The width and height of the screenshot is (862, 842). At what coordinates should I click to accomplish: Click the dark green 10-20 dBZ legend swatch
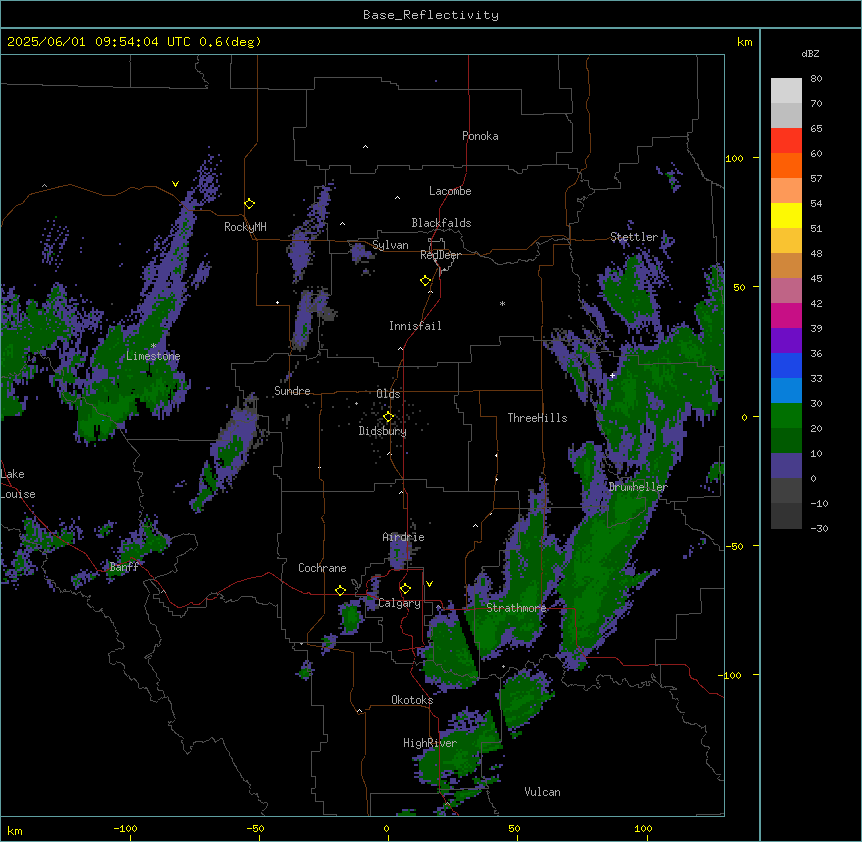[786, 441]
